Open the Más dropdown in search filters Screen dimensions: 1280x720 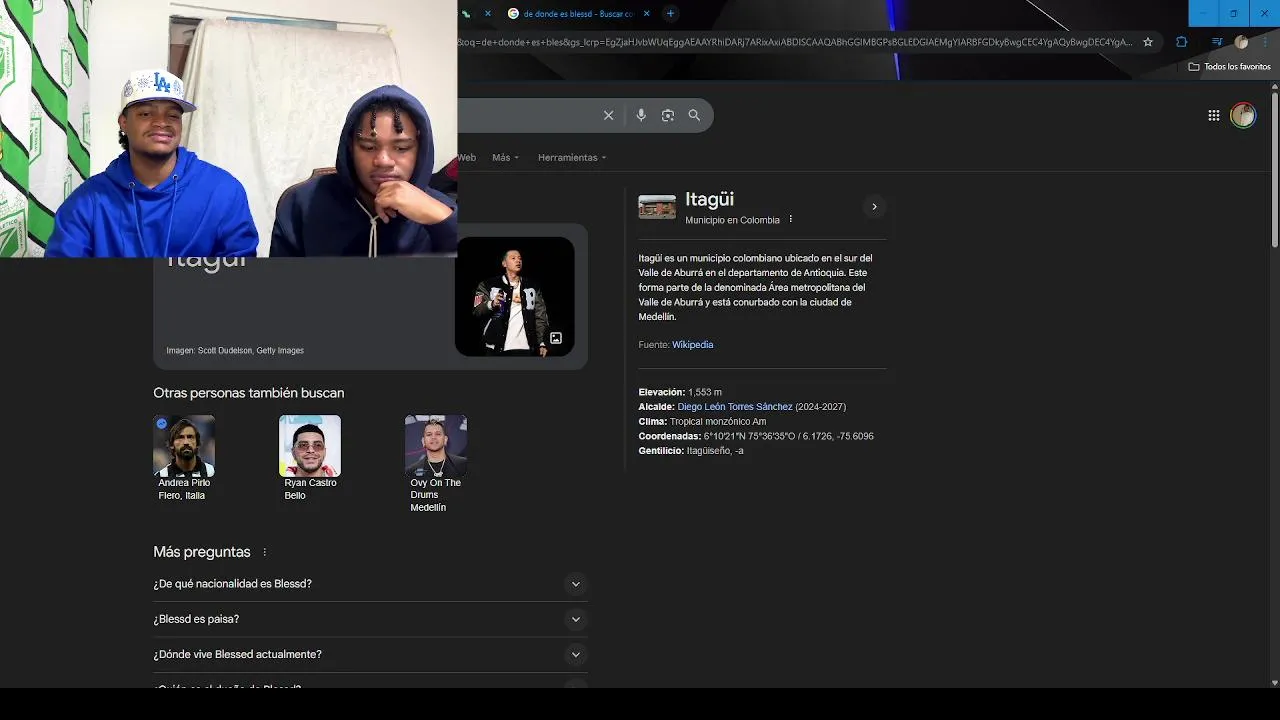tap(505, 158)
